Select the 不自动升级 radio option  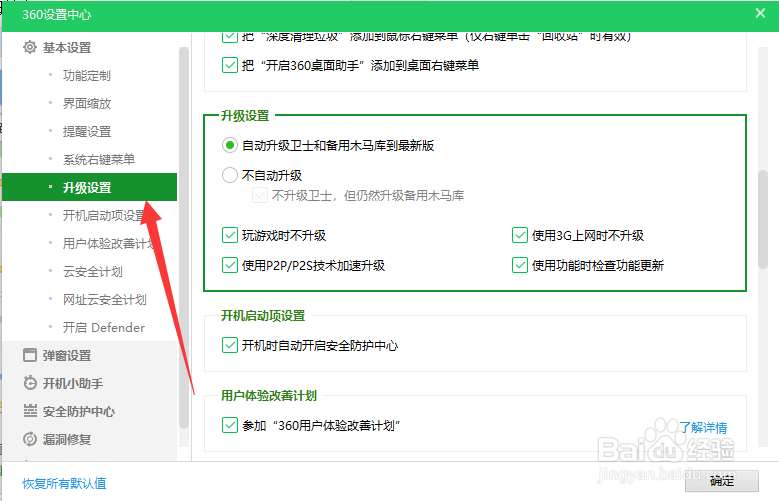pyautogui.click(x=230, y=175)
